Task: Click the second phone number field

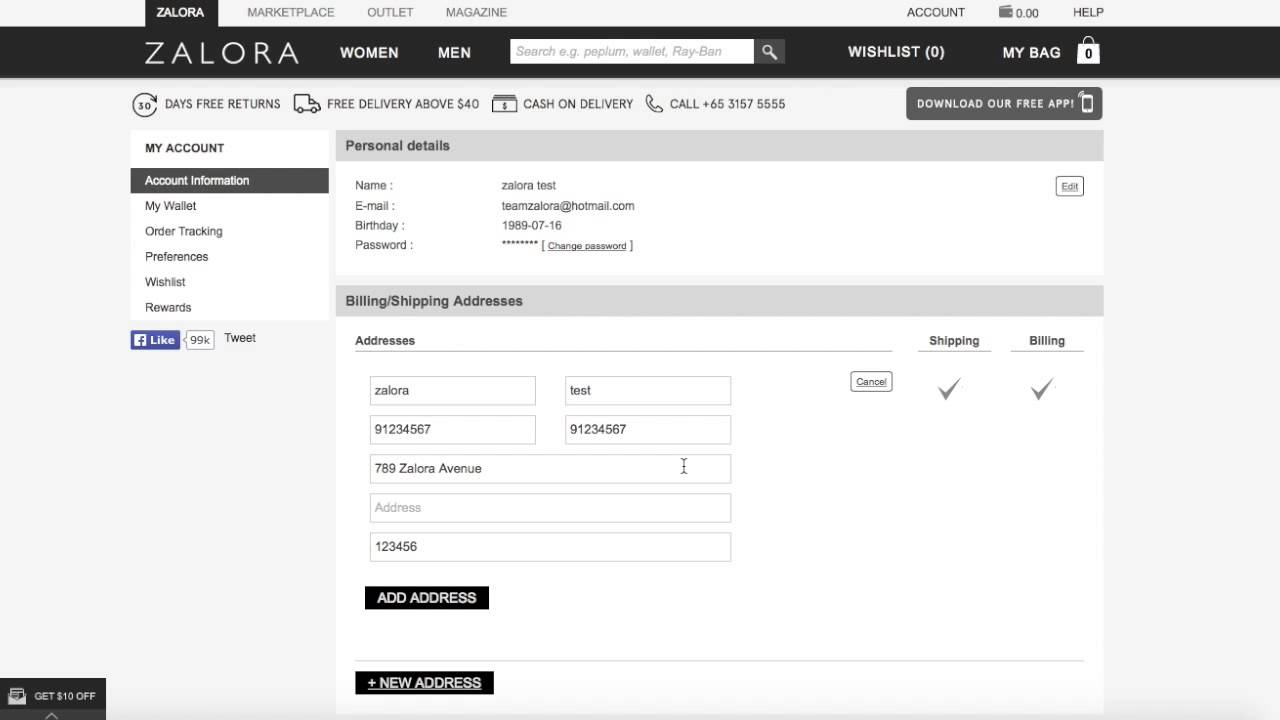Action: point(648,429)
